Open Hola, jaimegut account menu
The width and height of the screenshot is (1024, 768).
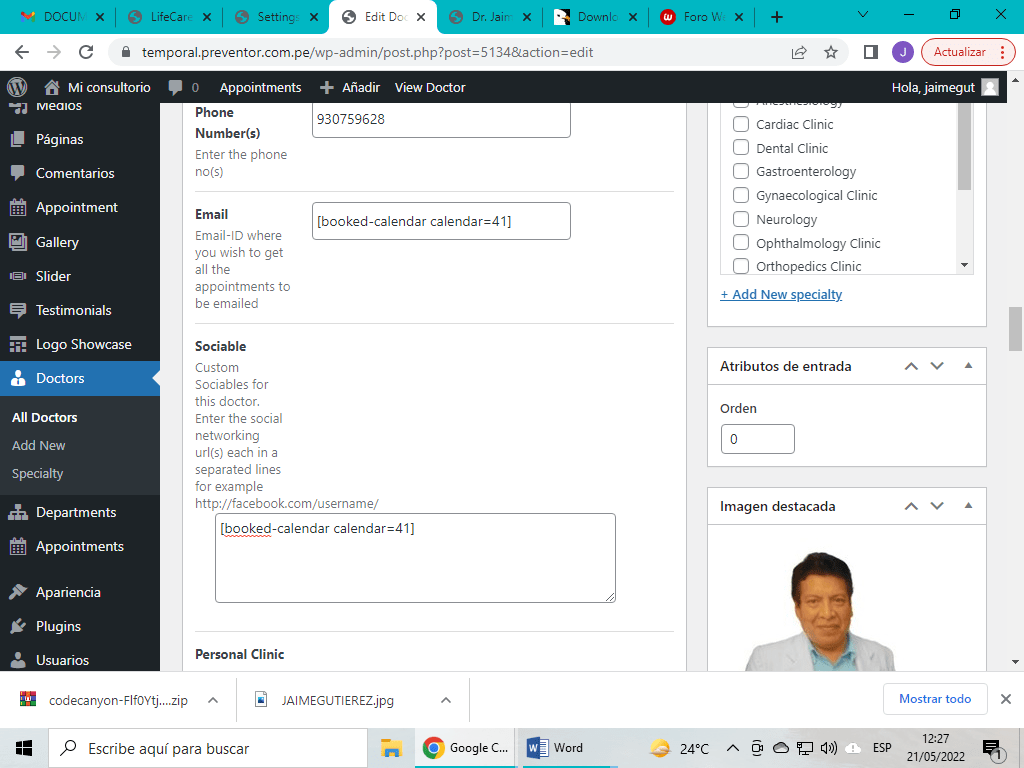[945, 88]
